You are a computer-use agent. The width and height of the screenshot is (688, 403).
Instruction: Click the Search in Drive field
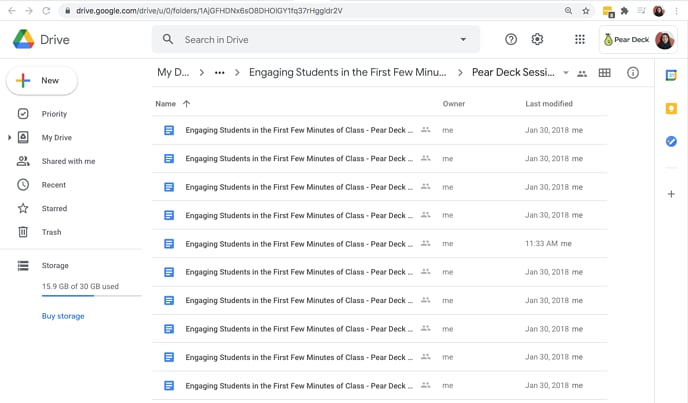coord(316,40)
